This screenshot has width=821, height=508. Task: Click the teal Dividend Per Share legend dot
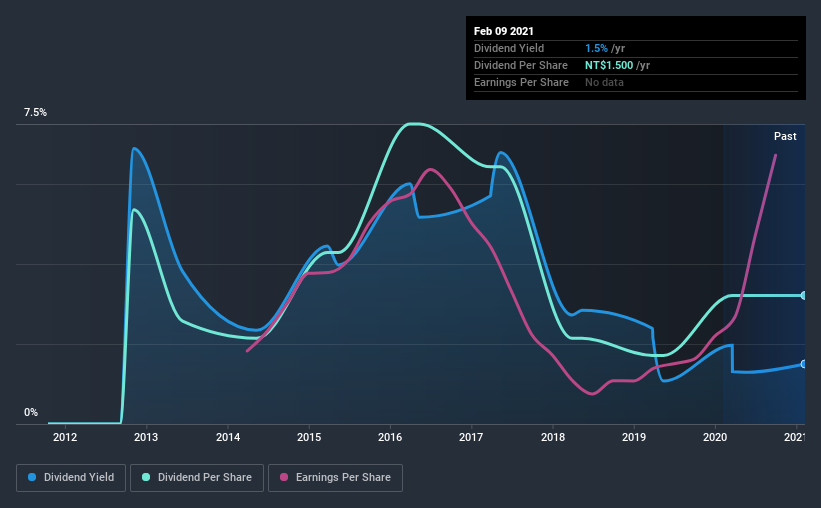tap(146, 477)
